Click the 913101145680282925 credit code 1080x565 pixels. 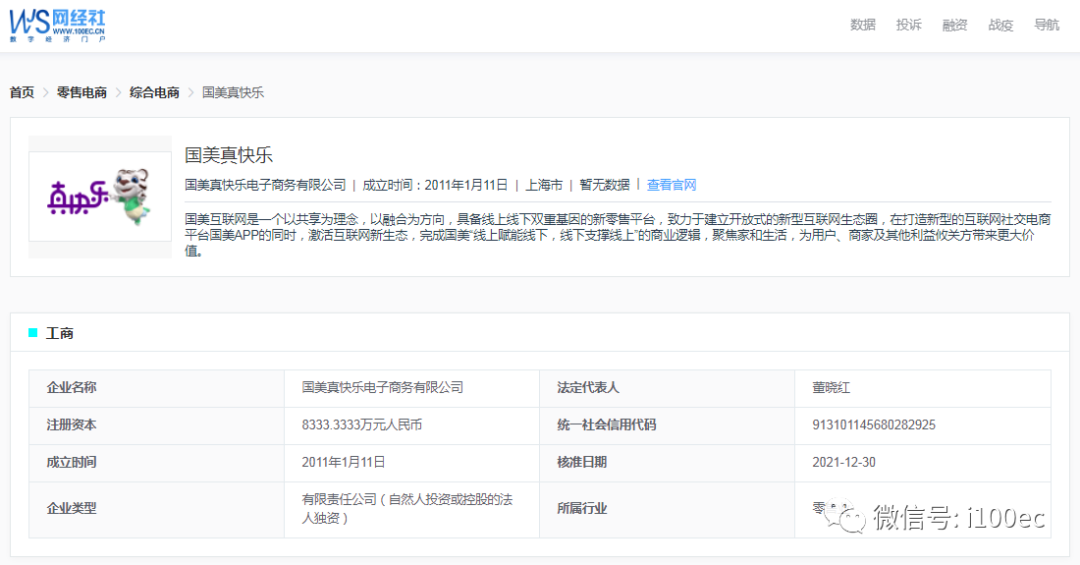click(x=873, y=425)
